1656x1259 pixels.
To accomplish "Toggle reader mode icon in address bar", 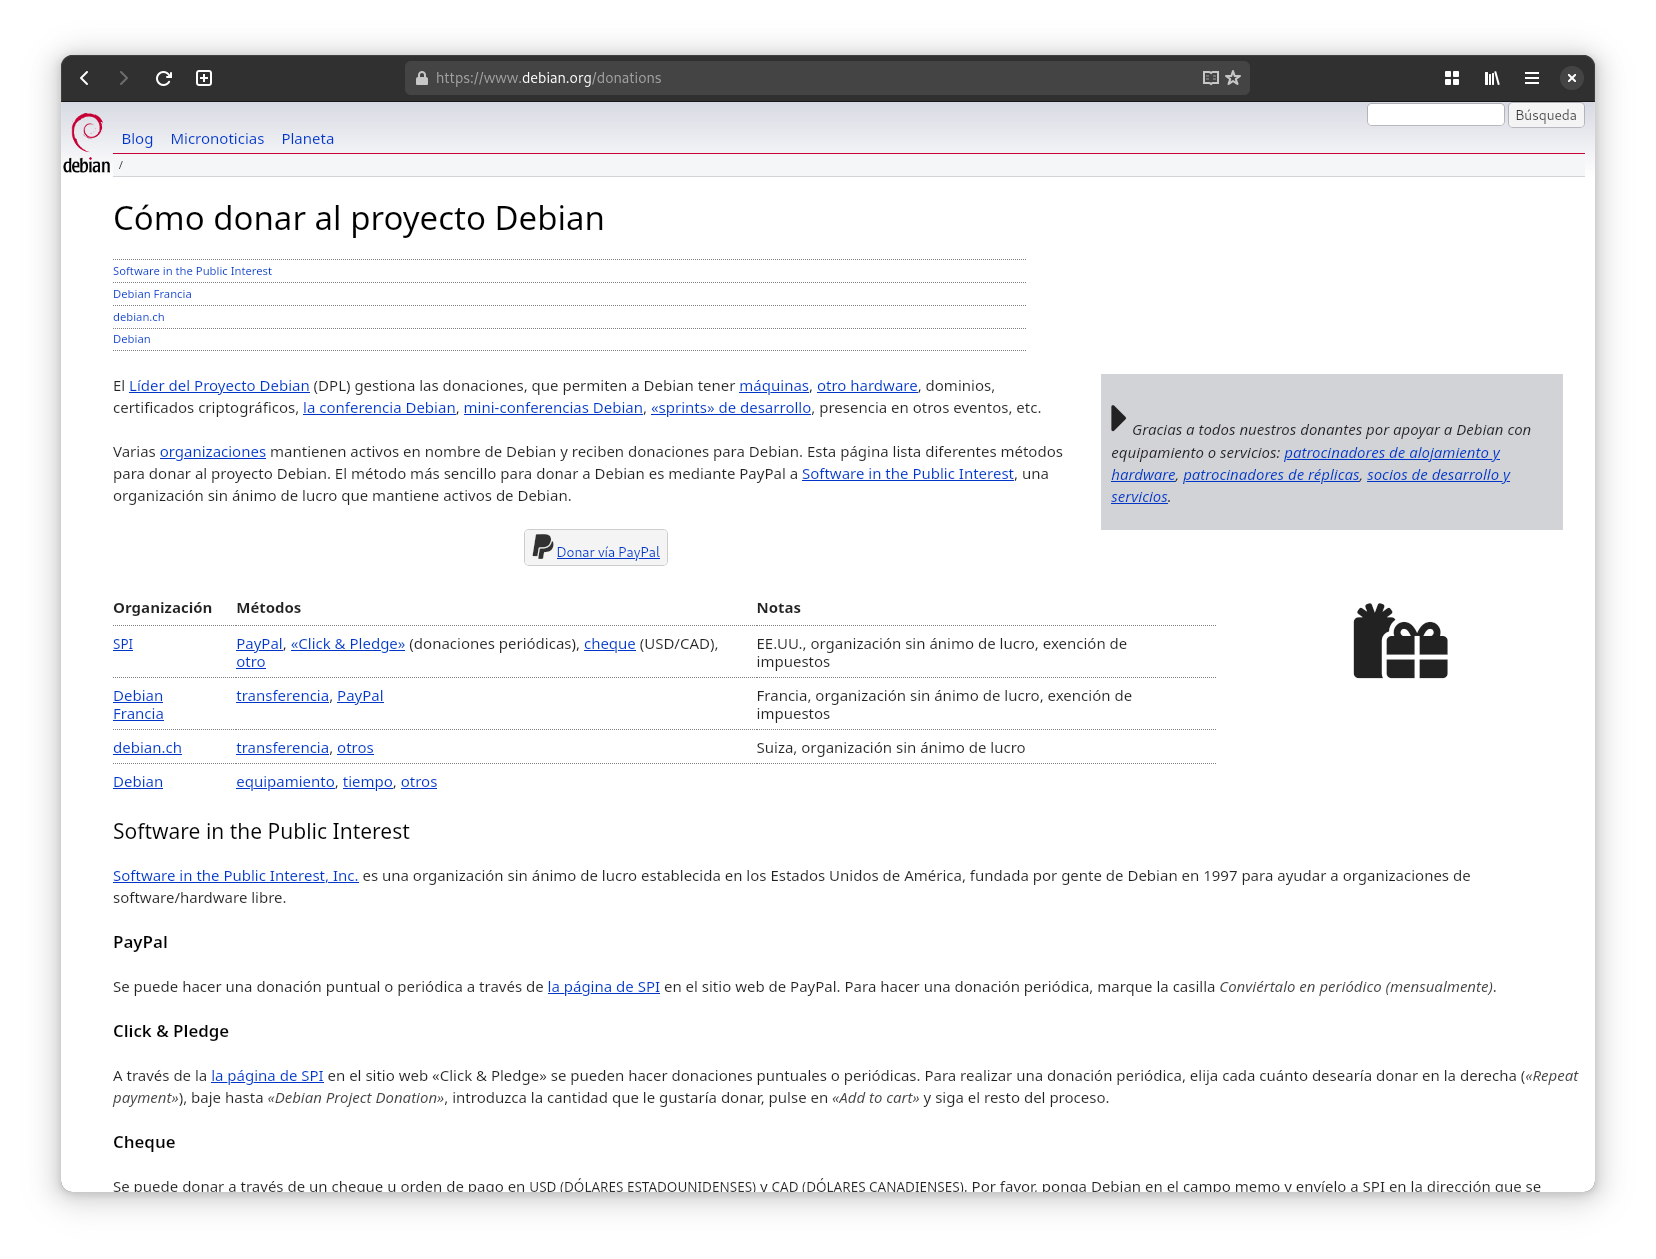I will [1210, 78].
